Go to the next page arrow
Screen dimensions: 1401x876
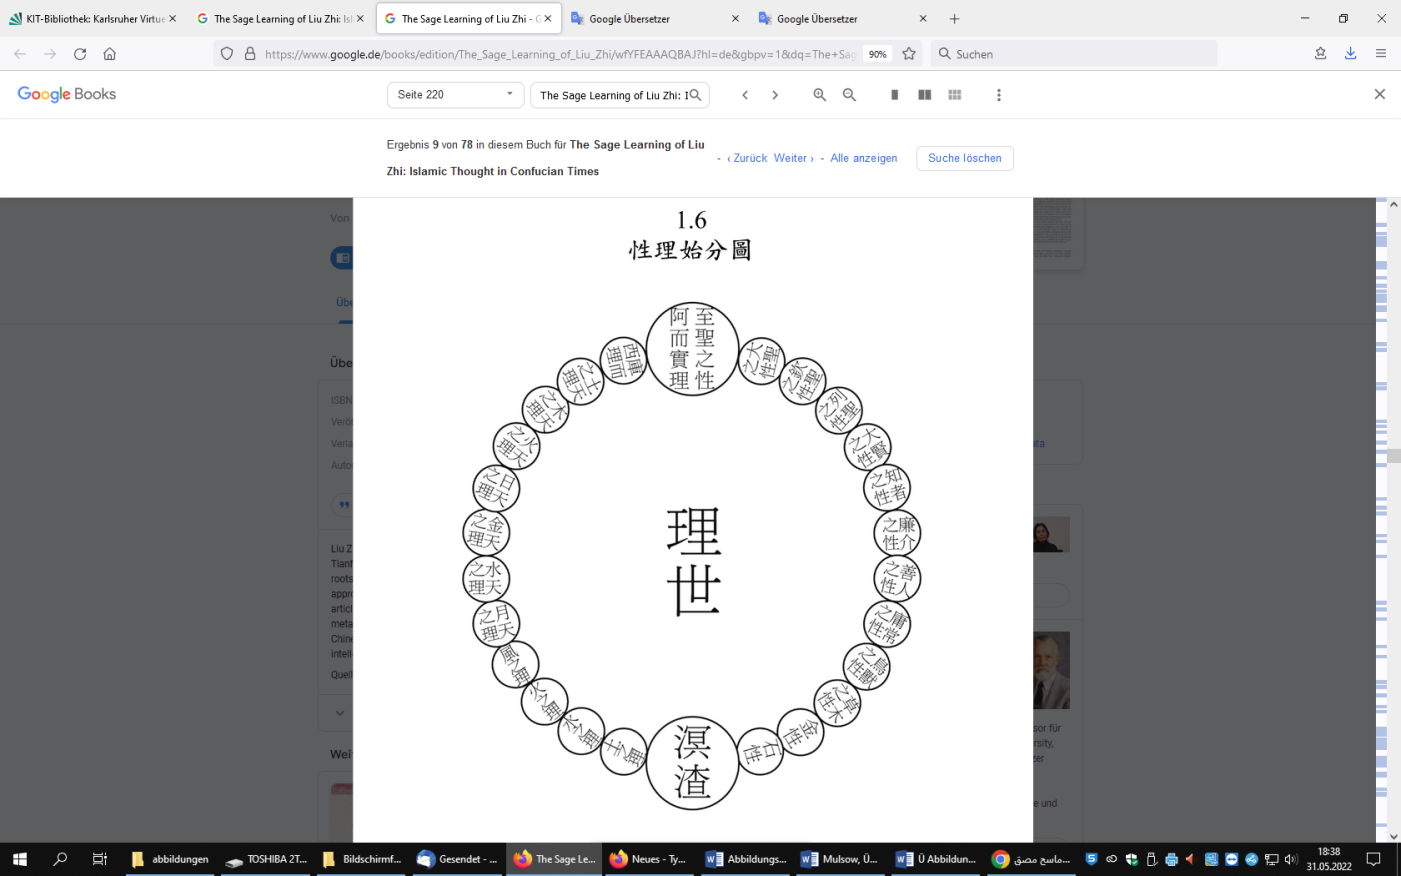pos(775,95)
